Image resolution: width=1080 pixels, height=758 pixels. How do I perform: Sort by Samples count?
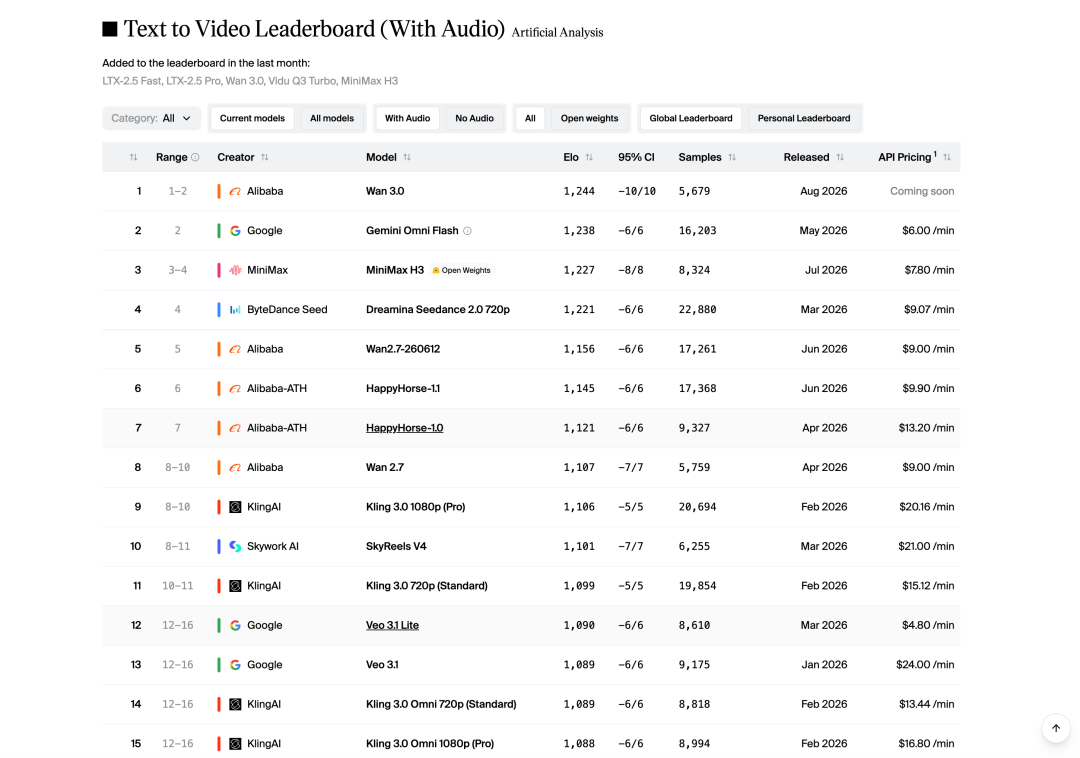coord(731,158)
